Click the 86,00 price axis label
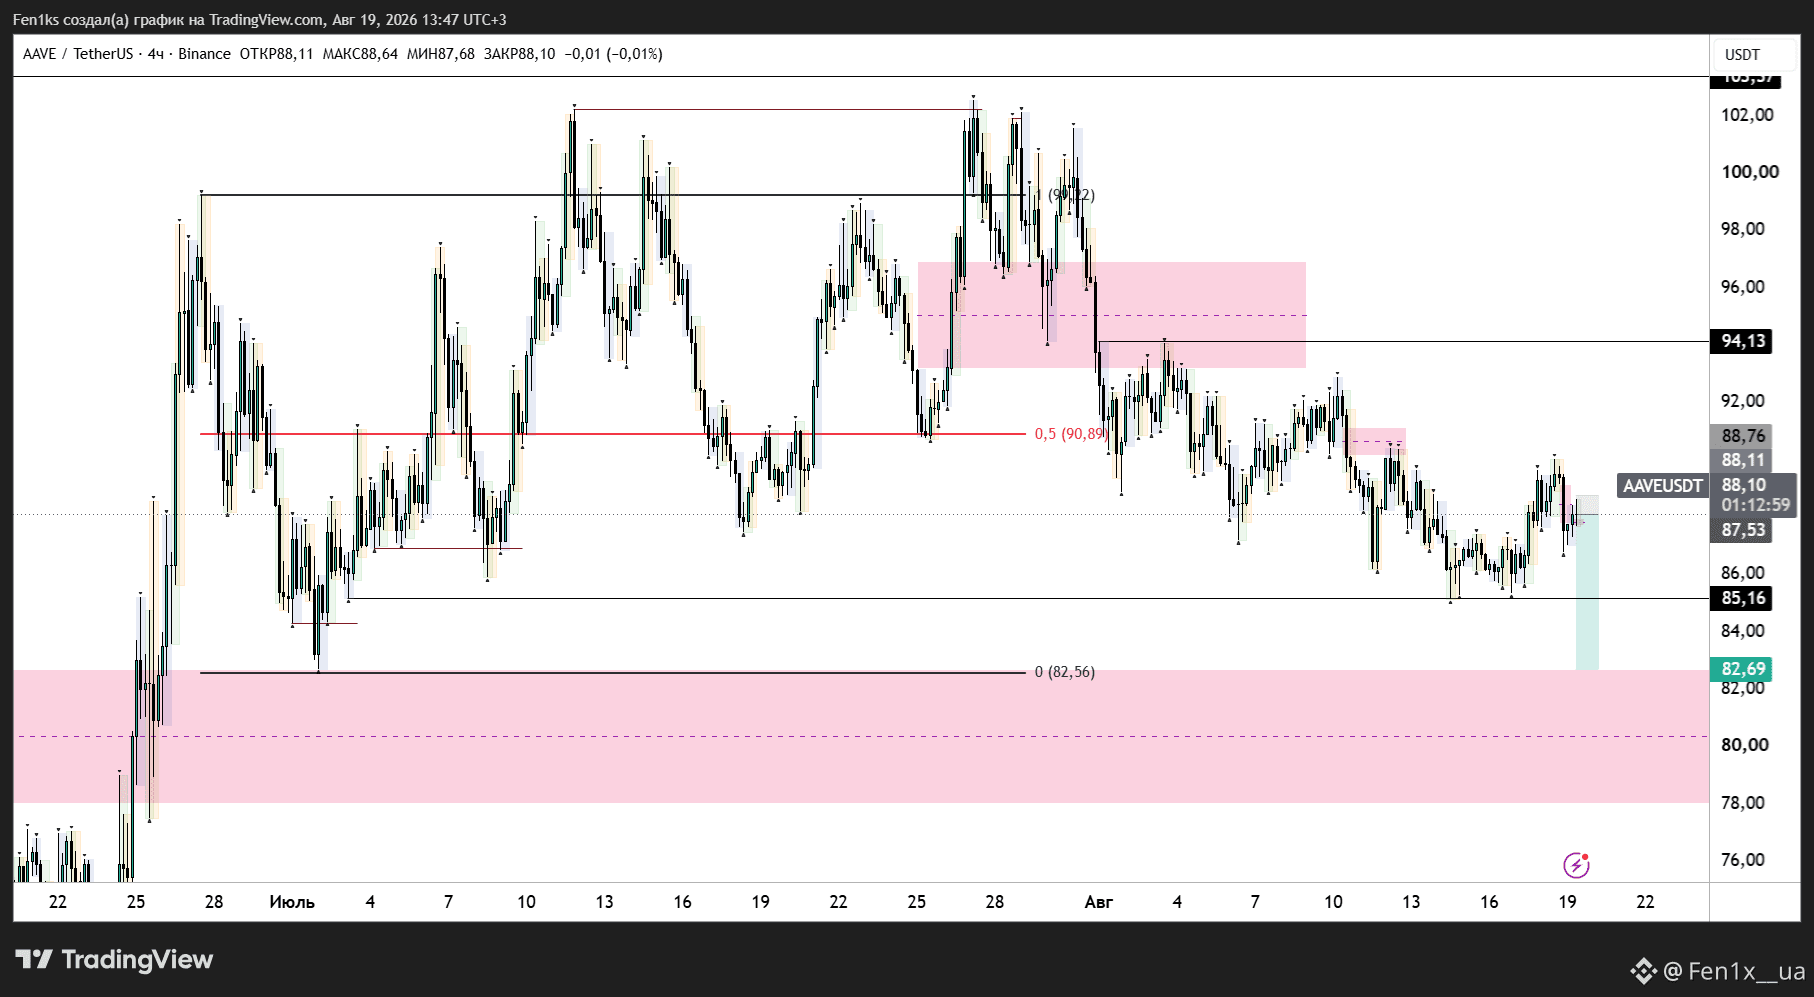The image size is (1814, 997). 1742,573
